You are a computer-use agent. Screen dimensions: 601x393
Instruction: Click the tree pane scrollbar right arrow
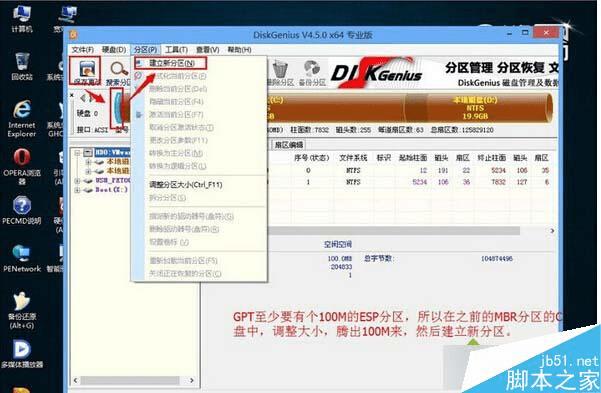point(192,380)
